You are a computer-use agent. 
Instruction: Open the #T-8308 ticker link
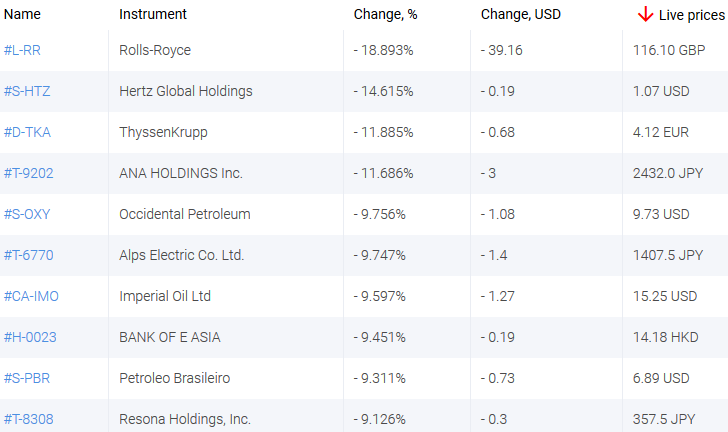(x=29, y=419)
